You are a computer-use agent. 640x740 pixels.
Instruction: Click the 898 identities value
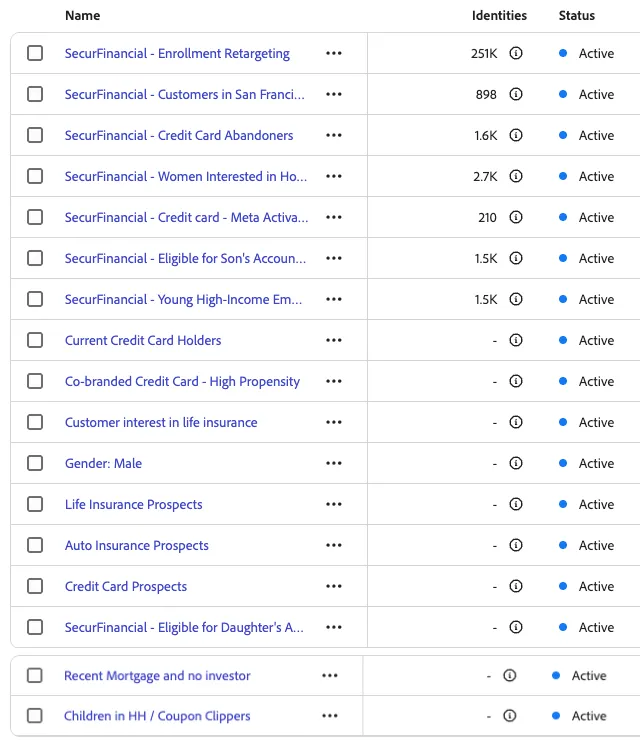pos(486,94)
